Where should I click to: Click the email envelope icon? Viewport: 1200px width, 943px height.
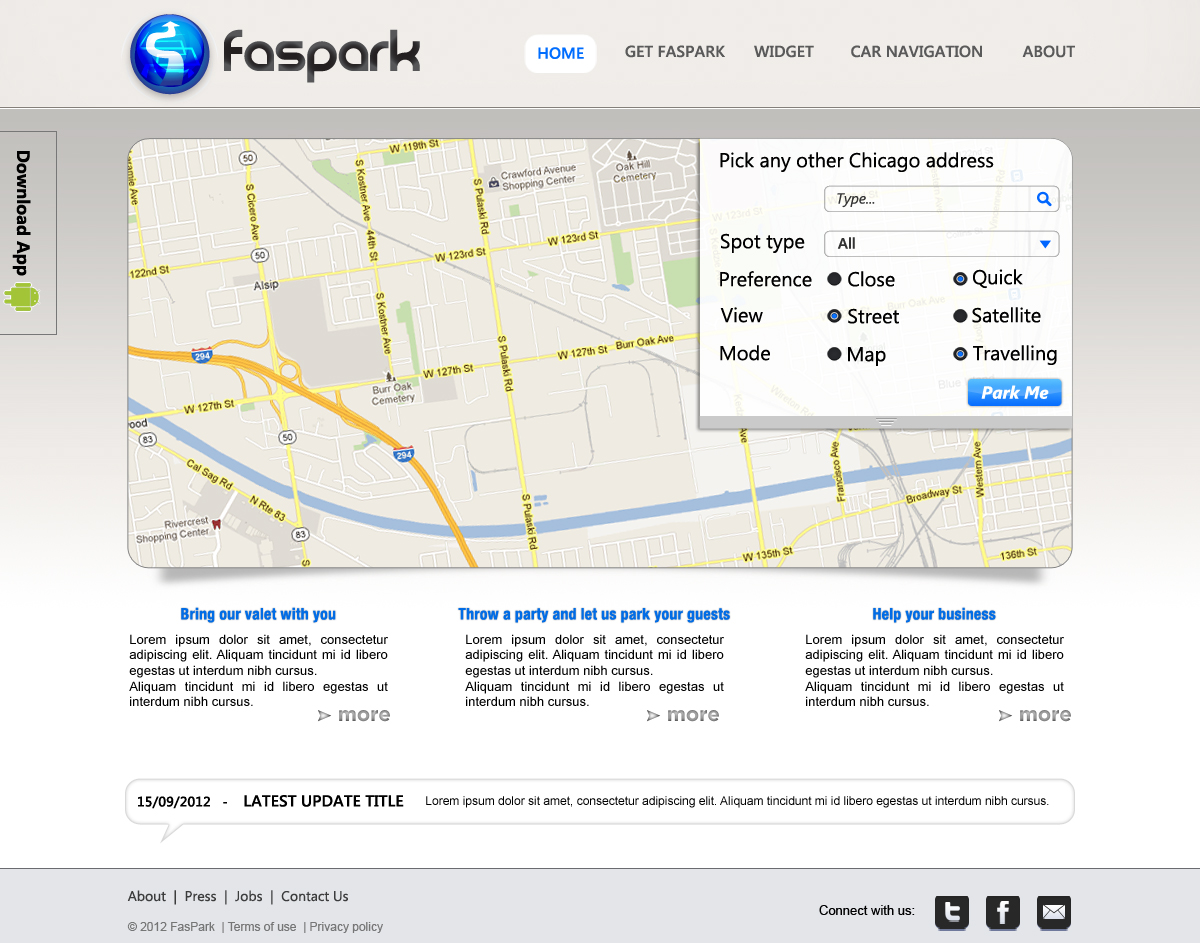(x=1053, y=912)
